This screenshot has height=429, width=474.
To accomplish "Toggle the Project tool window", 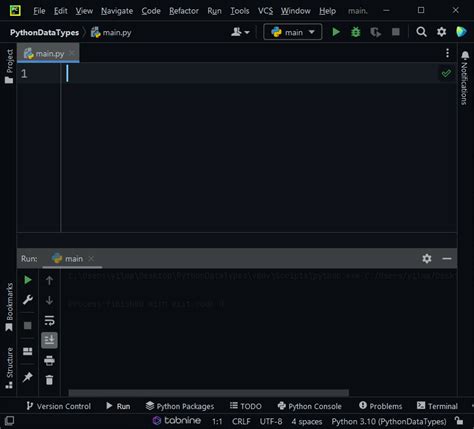I will pos(9,66).
